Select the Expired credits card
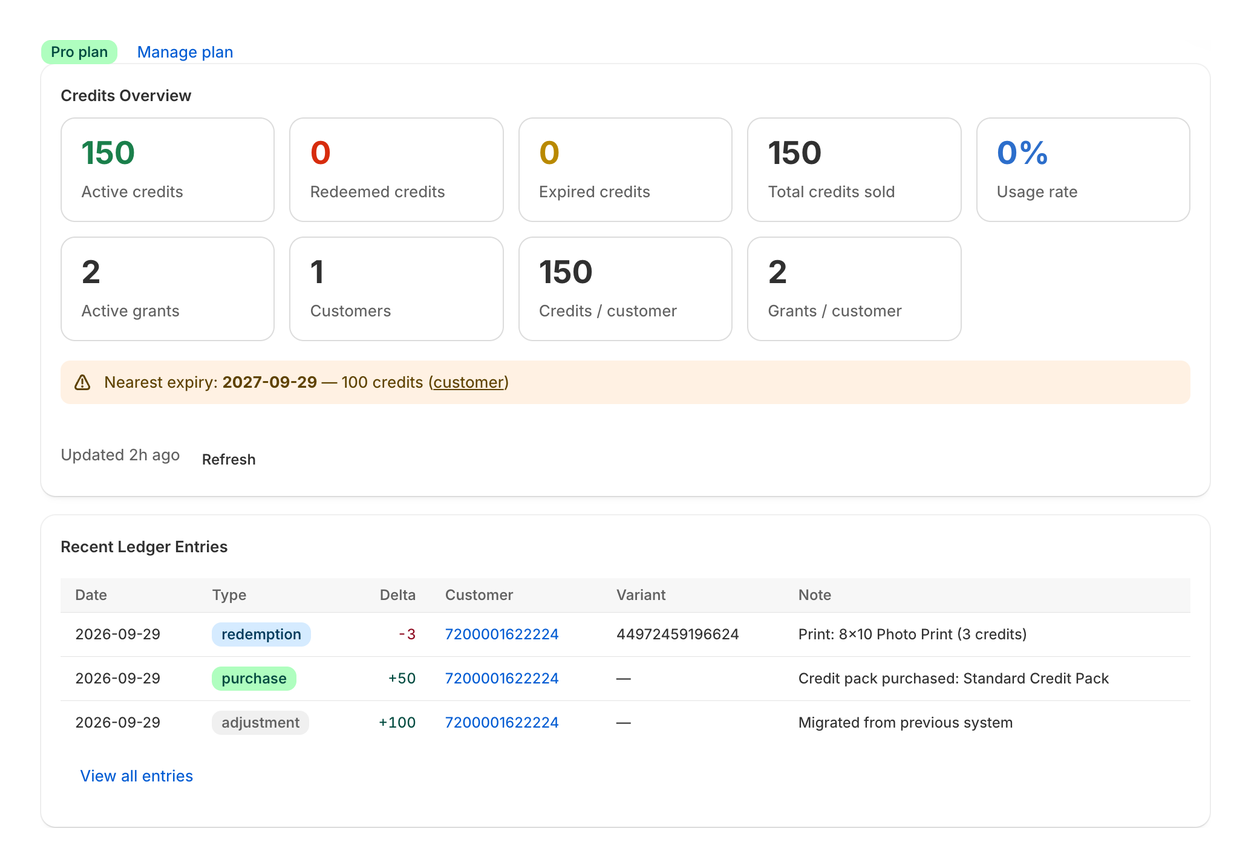Viewport: 1251px width, 868px height. pyautogui.click(x=625, y=170)
